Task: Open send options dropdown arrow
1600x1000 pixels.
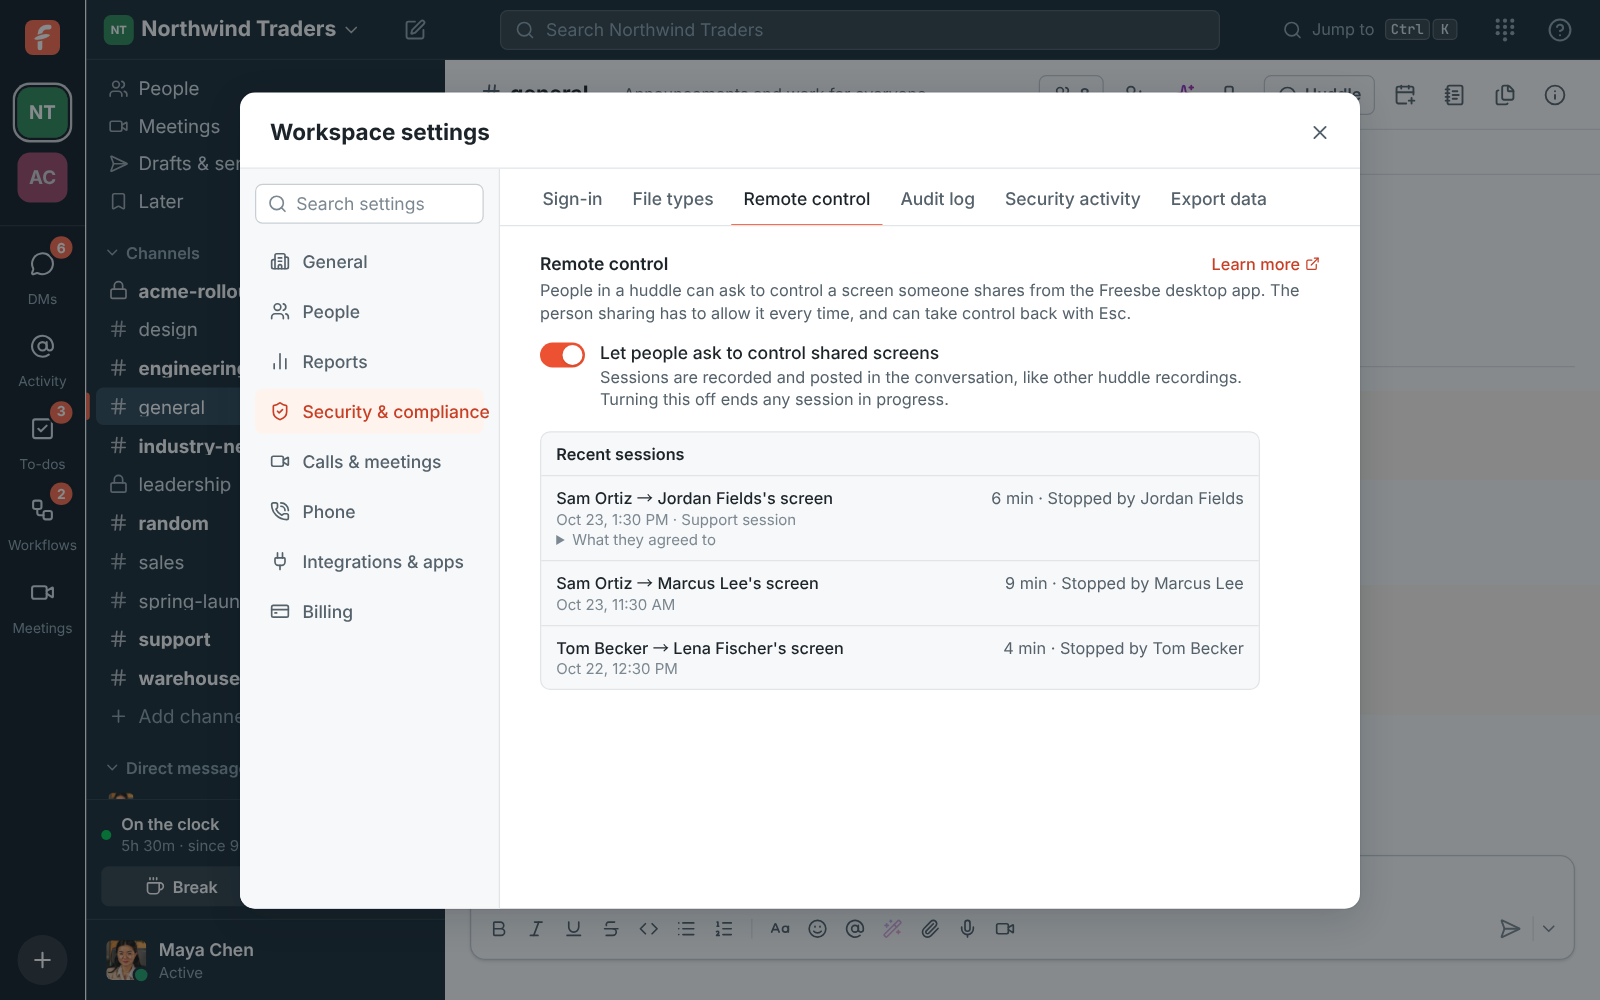Action: 1548,929
